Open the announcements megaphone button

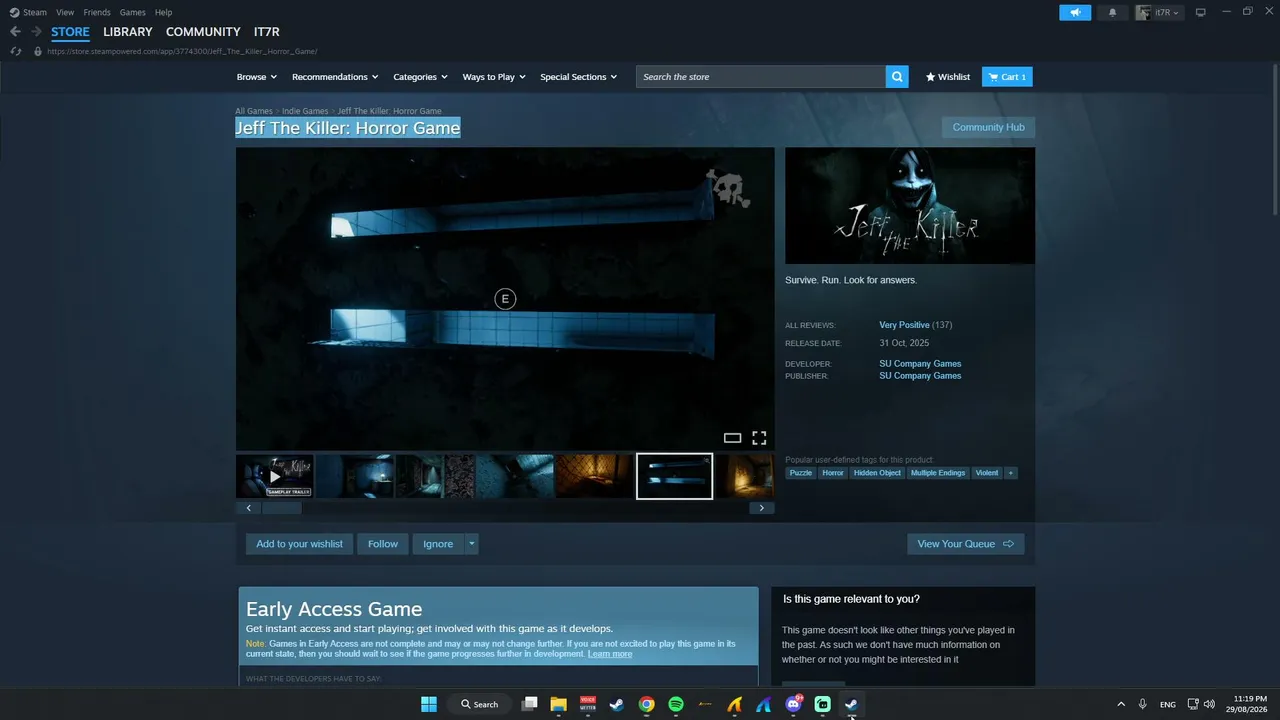pos(1075,12)
